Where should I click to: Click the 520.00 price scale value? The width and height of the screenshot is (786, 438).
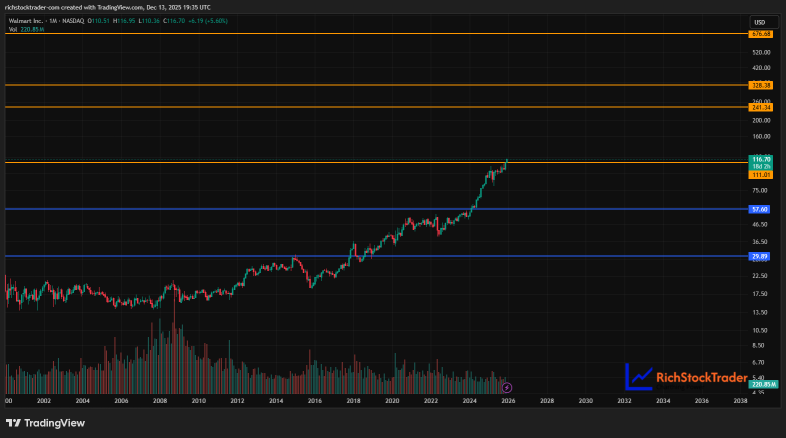(x=760, y=52)
